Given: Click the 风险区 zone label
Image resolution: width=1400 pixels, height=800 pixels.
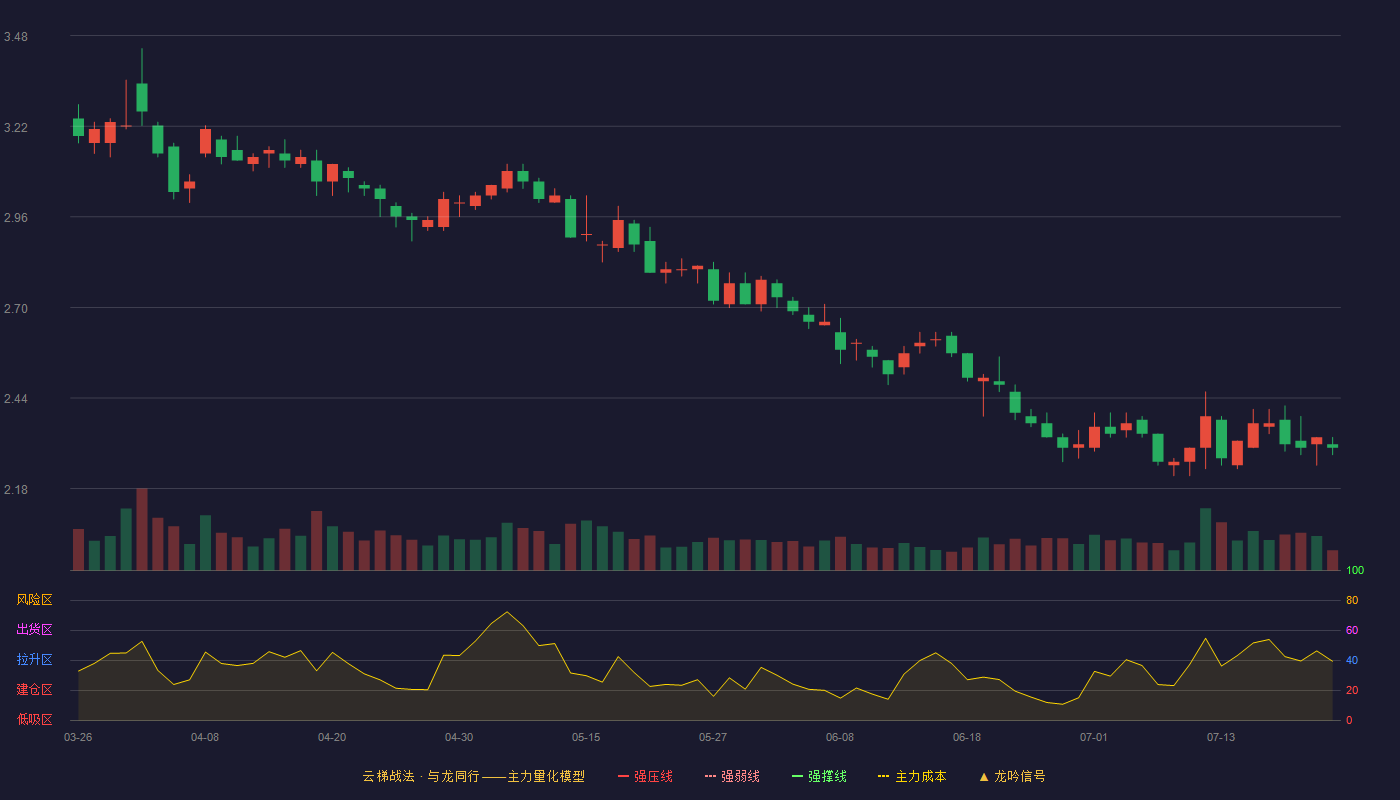Looking at the screenshot, I should coord(34,600).
